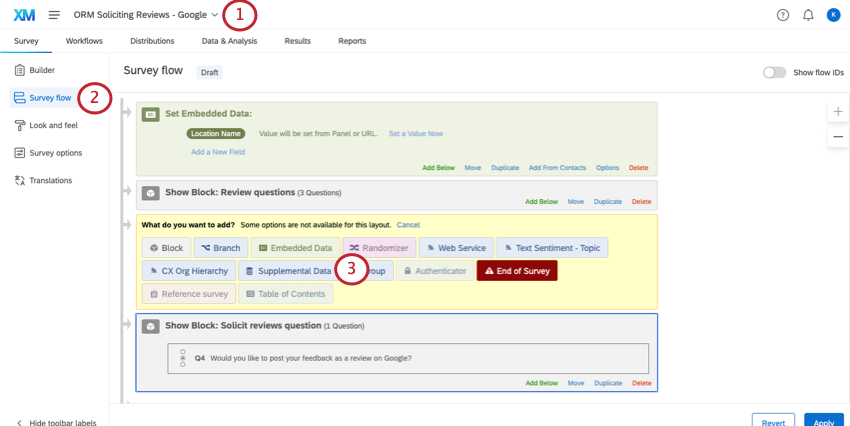Collapse sidebar with Hide toolbar labels
Image resolution: width=850 pixels, height=426 pixels.
(56, 422)
